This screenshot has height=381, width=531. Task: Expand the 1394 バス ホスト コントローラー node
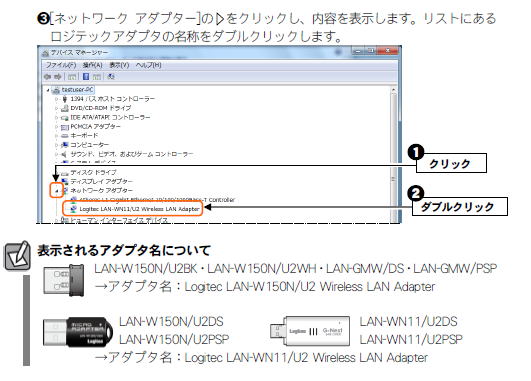pyautogui.click(x=57, y=99)
